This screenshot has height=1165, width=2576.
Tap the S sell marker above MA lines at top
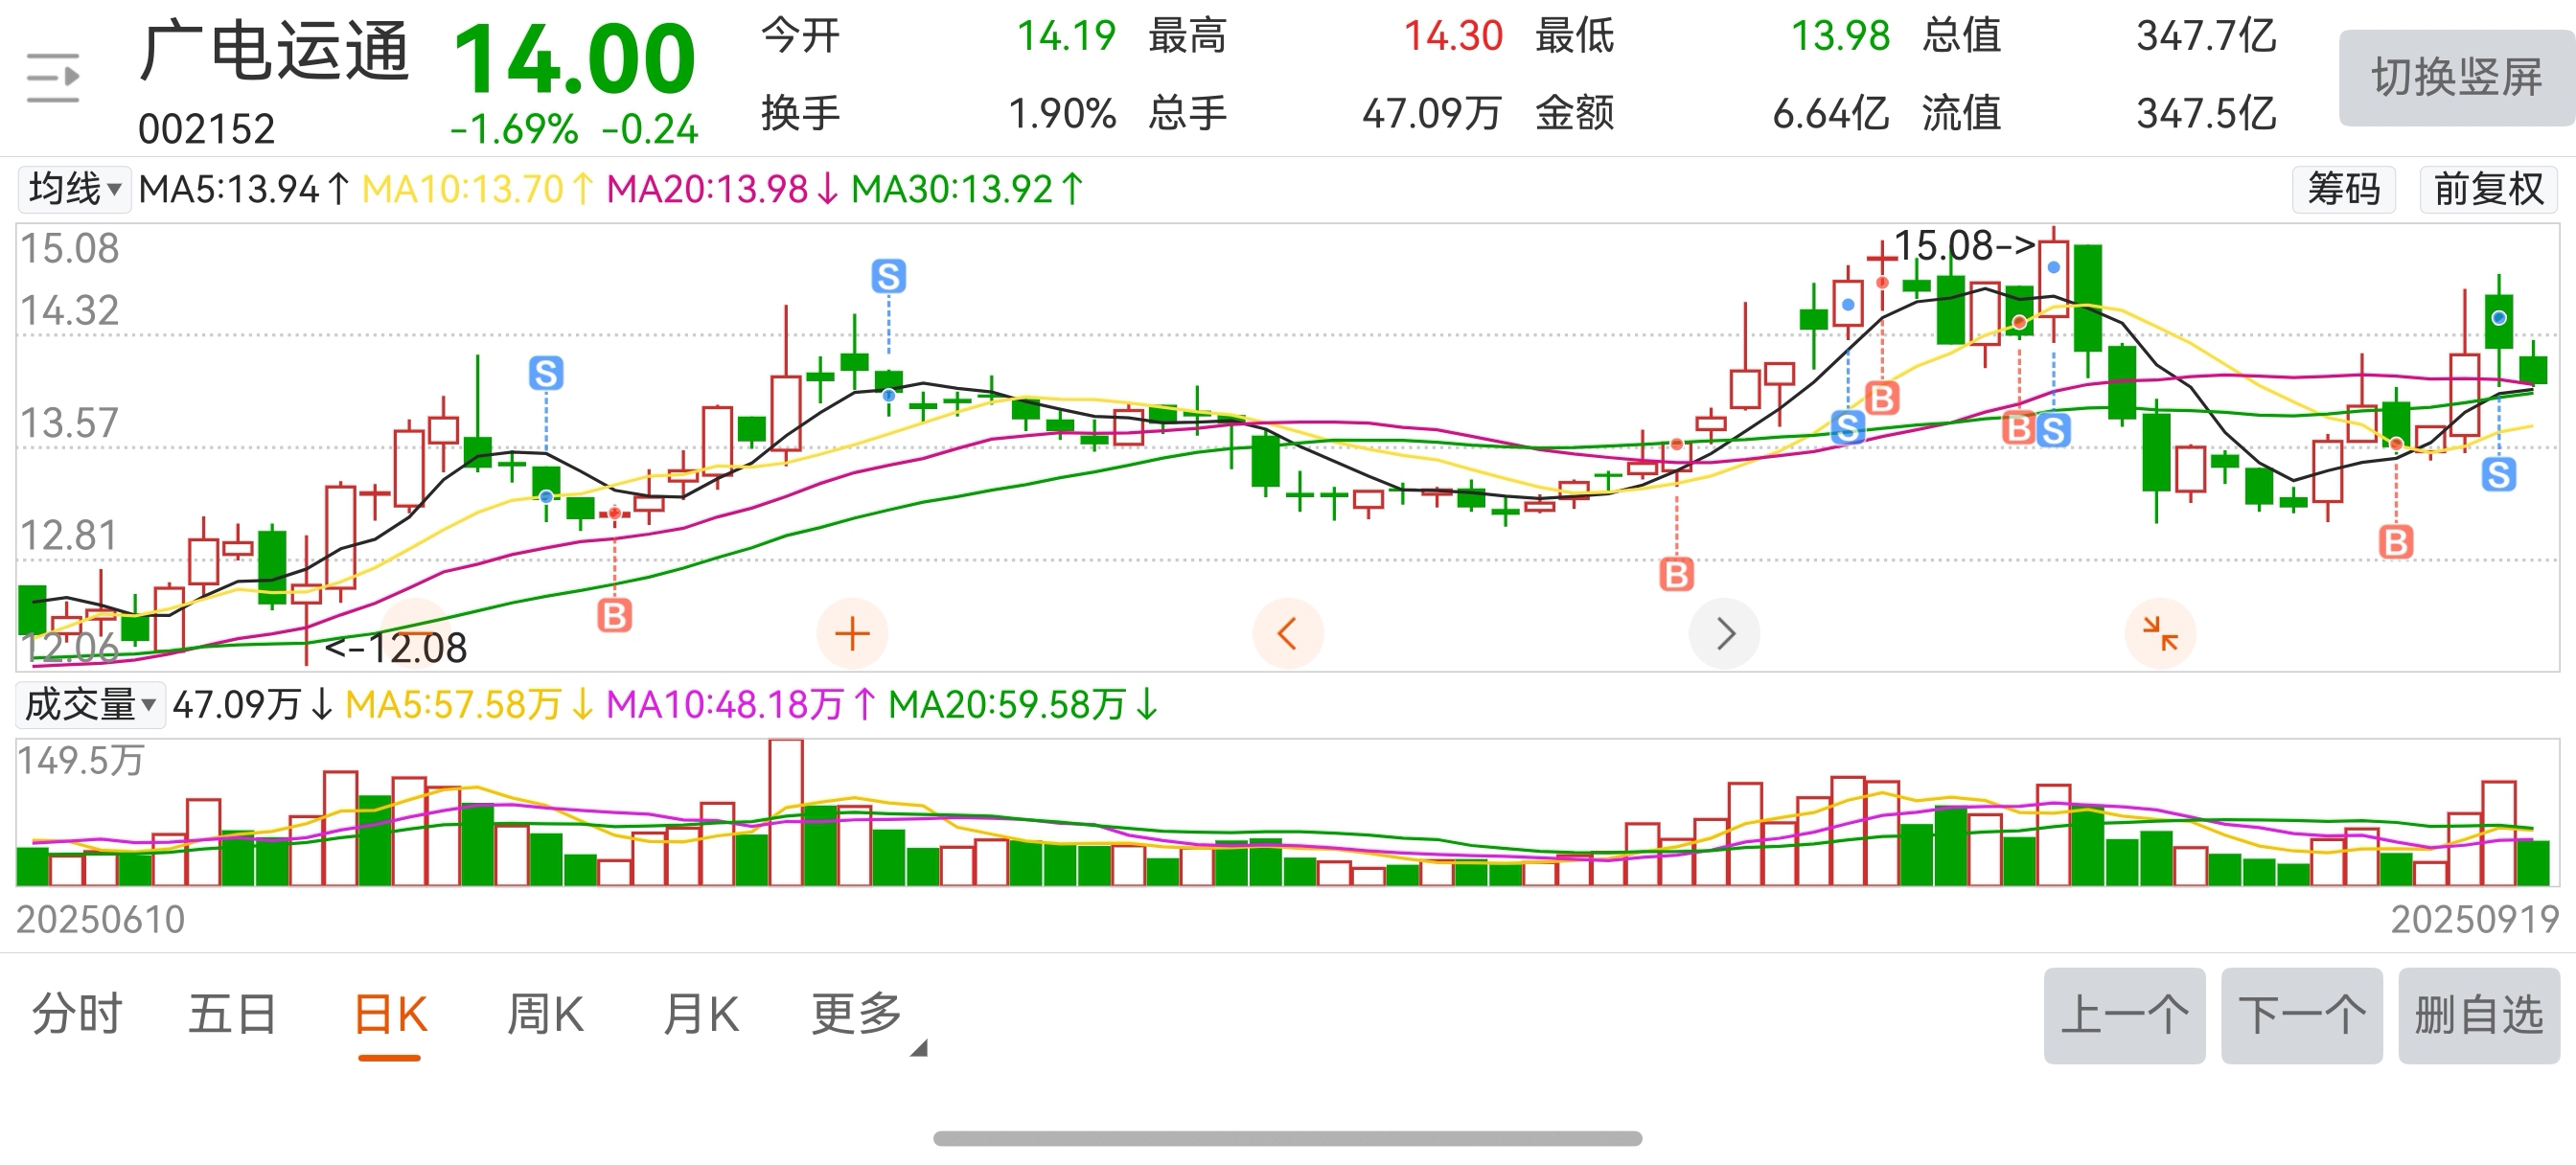coord(888,276)
